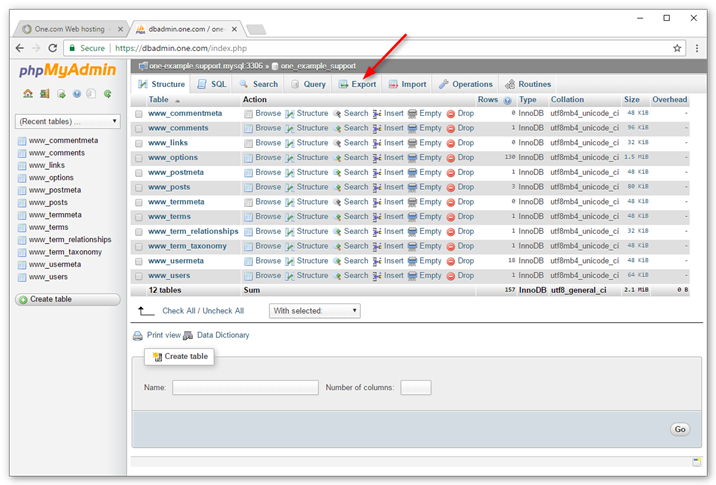Check the www_commentmeta table checkbox
The height and width of the screenshot is (485, 716).
[x=139, y=114]
